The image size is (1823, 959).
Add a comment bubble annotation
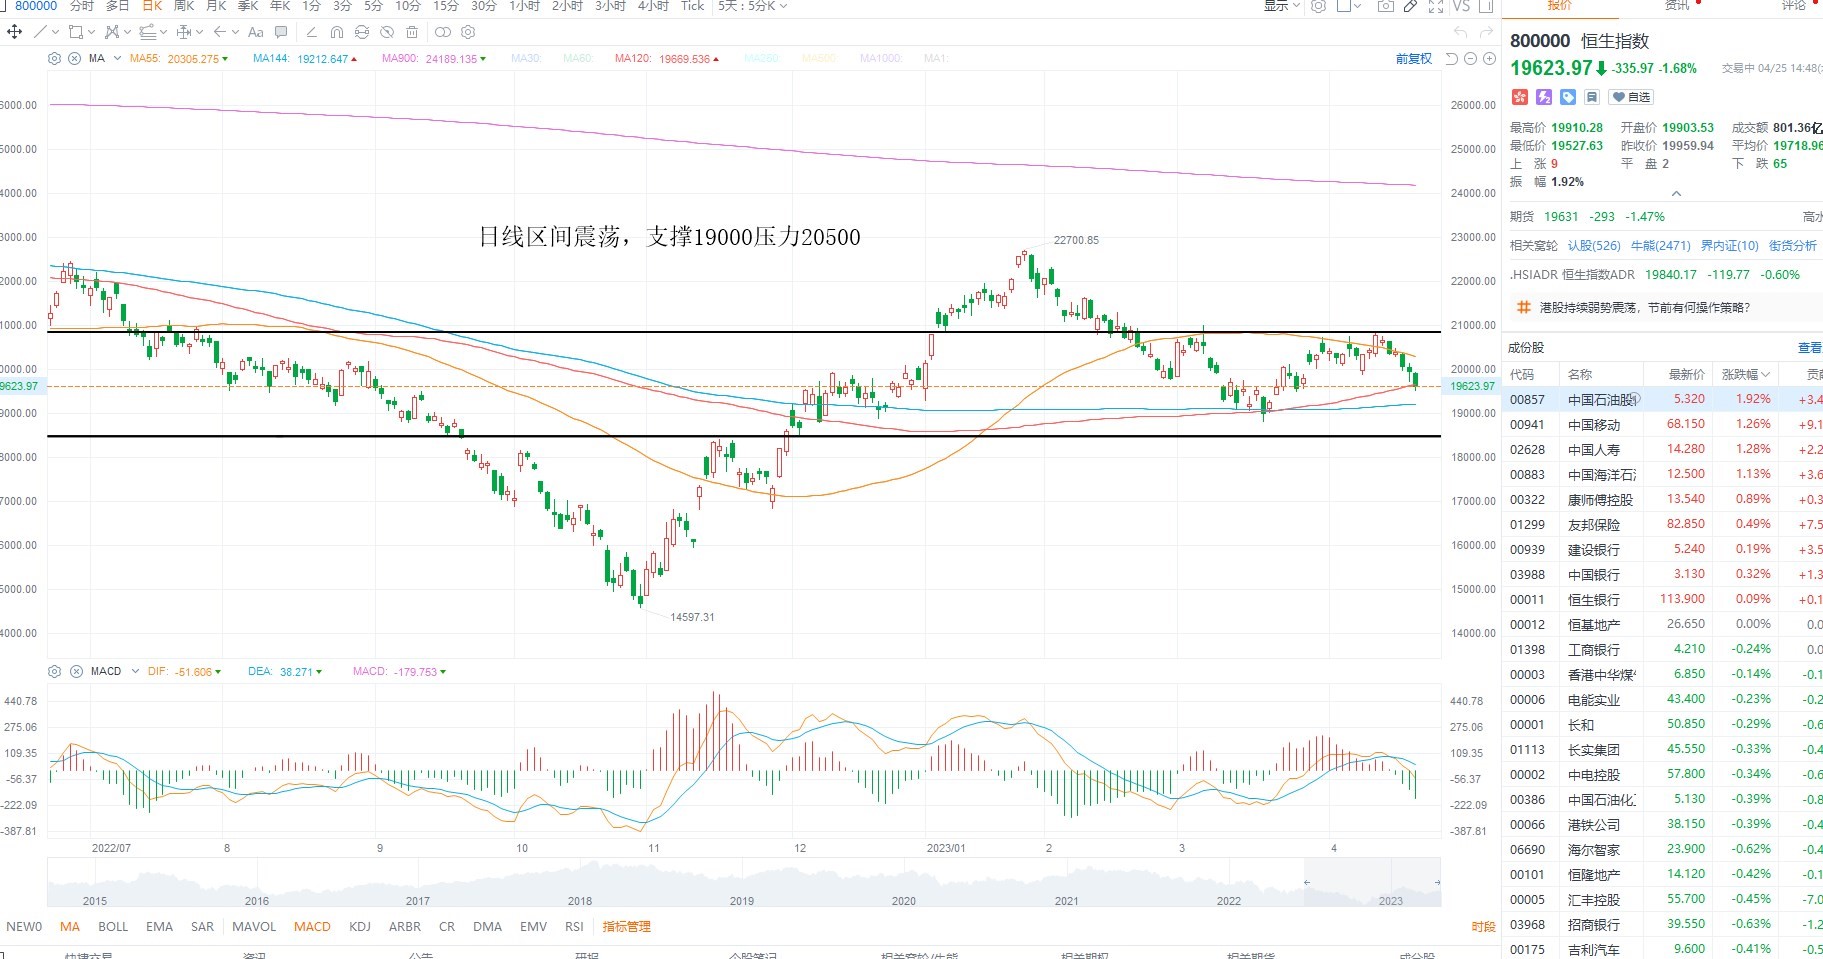[281, 32]
